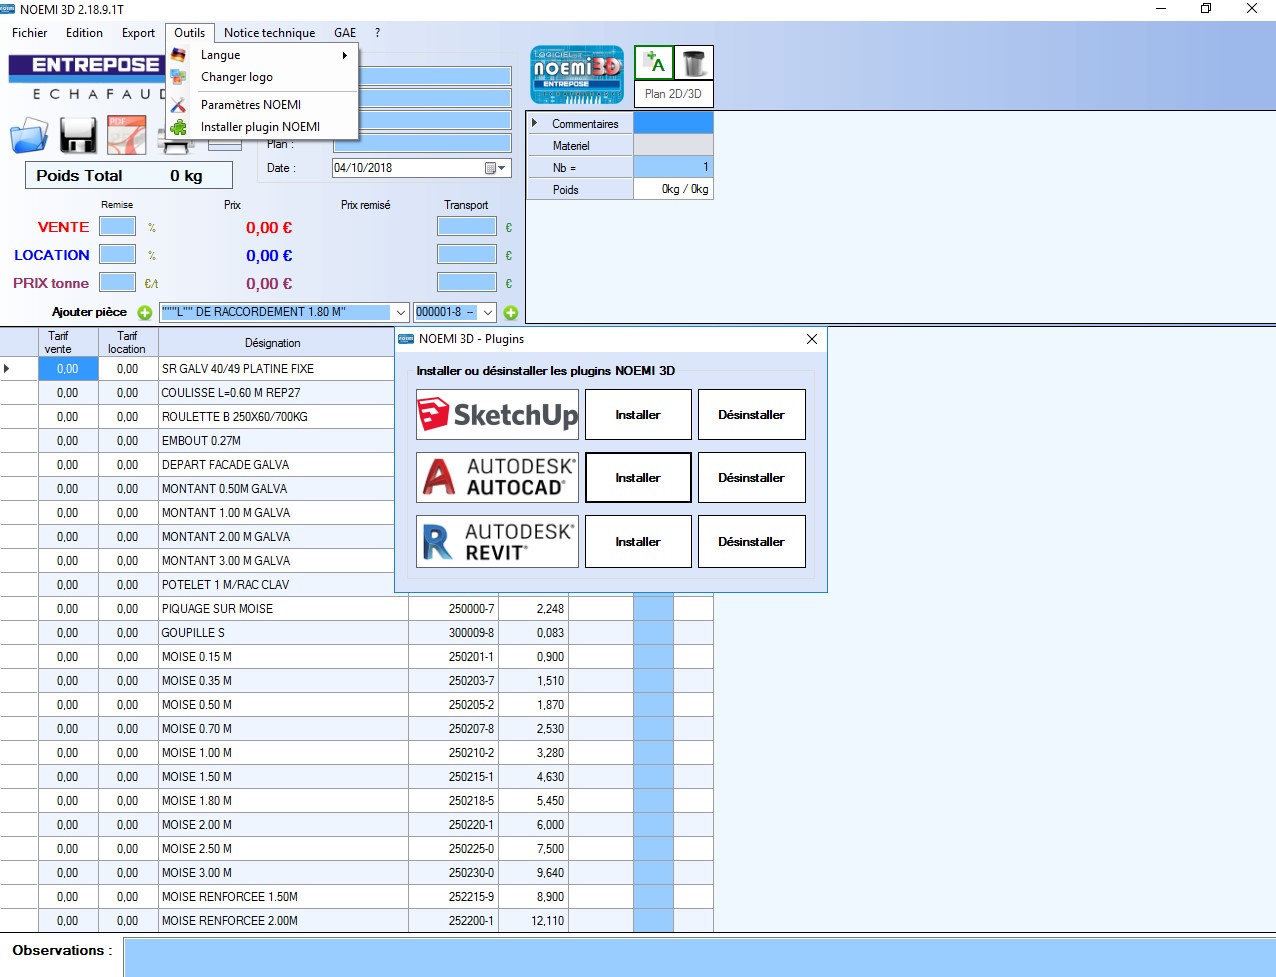The image size is (1276, 977).
Task: Click the LOCATION transport input field
Action: click(467, 255)
